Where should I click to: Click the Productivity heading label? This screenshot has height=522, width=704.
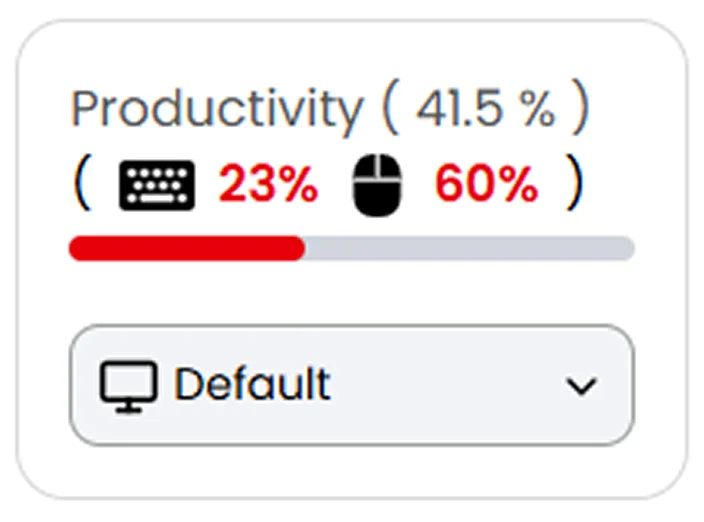(216, 109)
